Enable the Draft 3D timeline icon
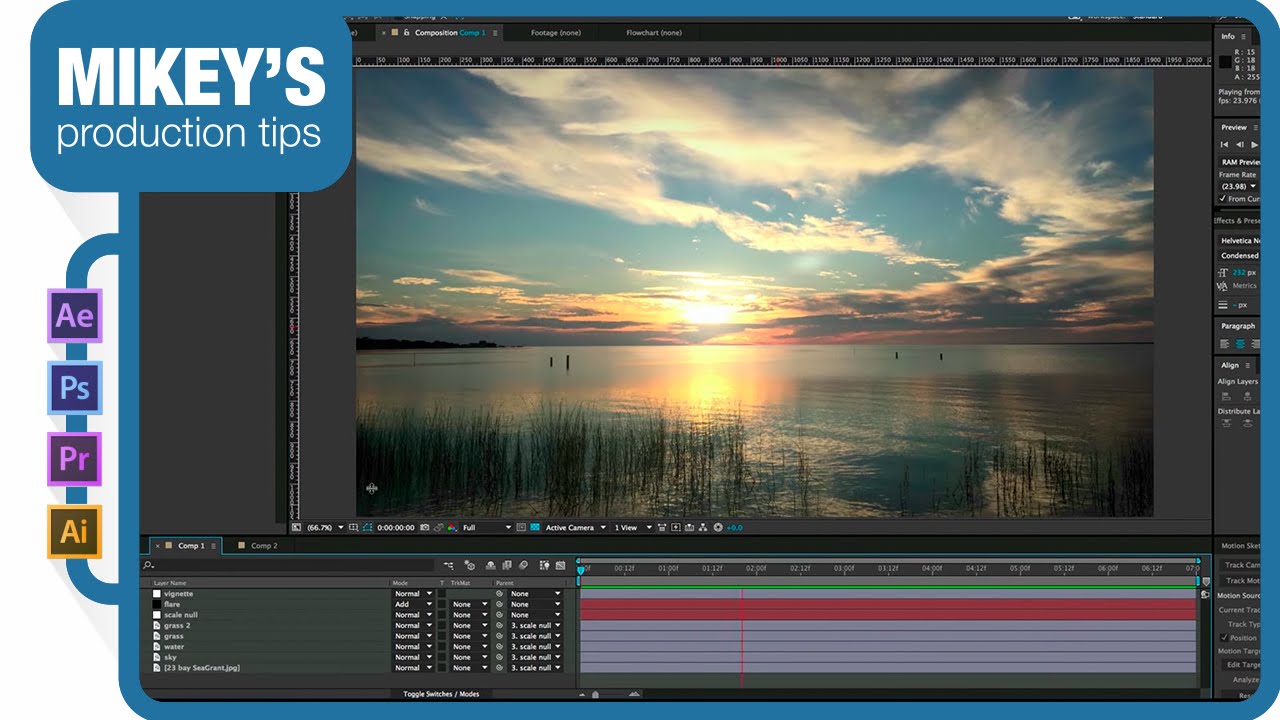The width and height of the screenshot is (1280, 720). click(x=470, y=565)
